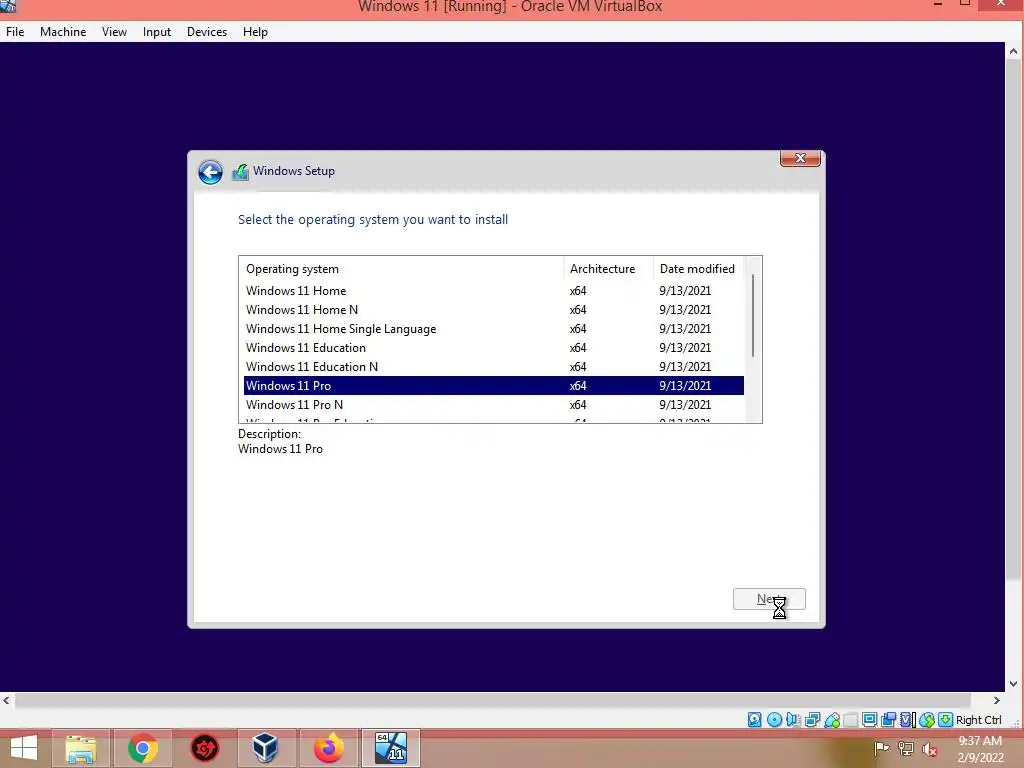Select Windows 11 Pro N edition
The image size is (1024, 768).
pyautogui.click(x=494, y=404)
